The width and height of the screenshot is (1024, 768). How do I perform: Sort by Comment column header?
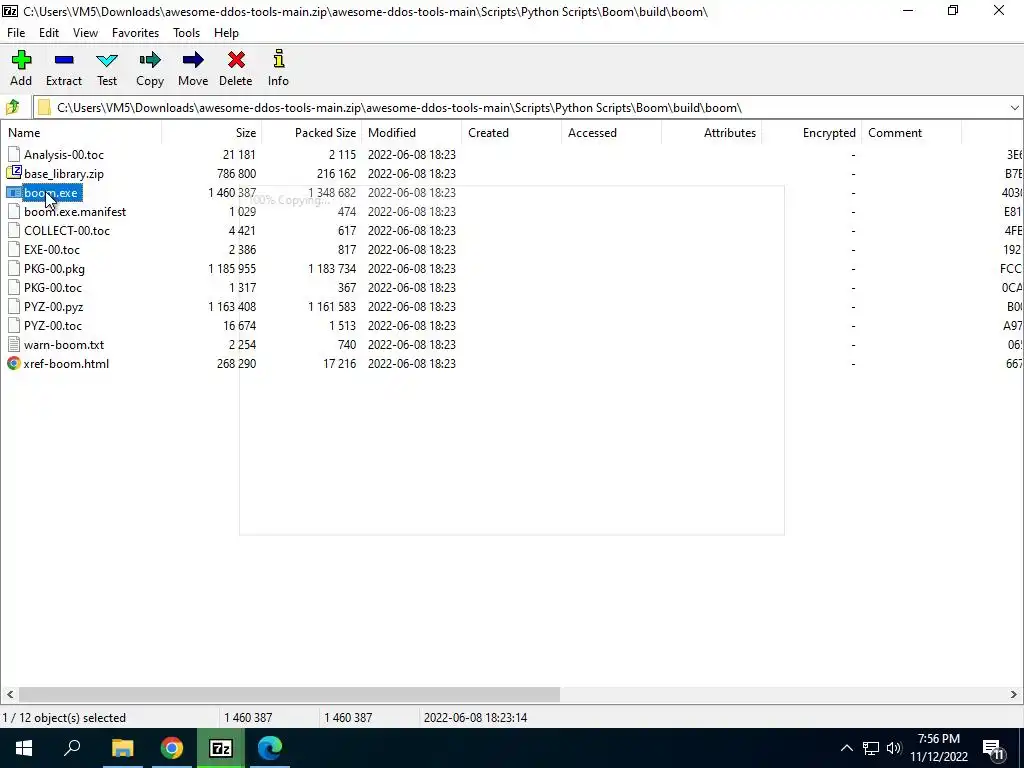pyautogui.click(x=911, y=133)
